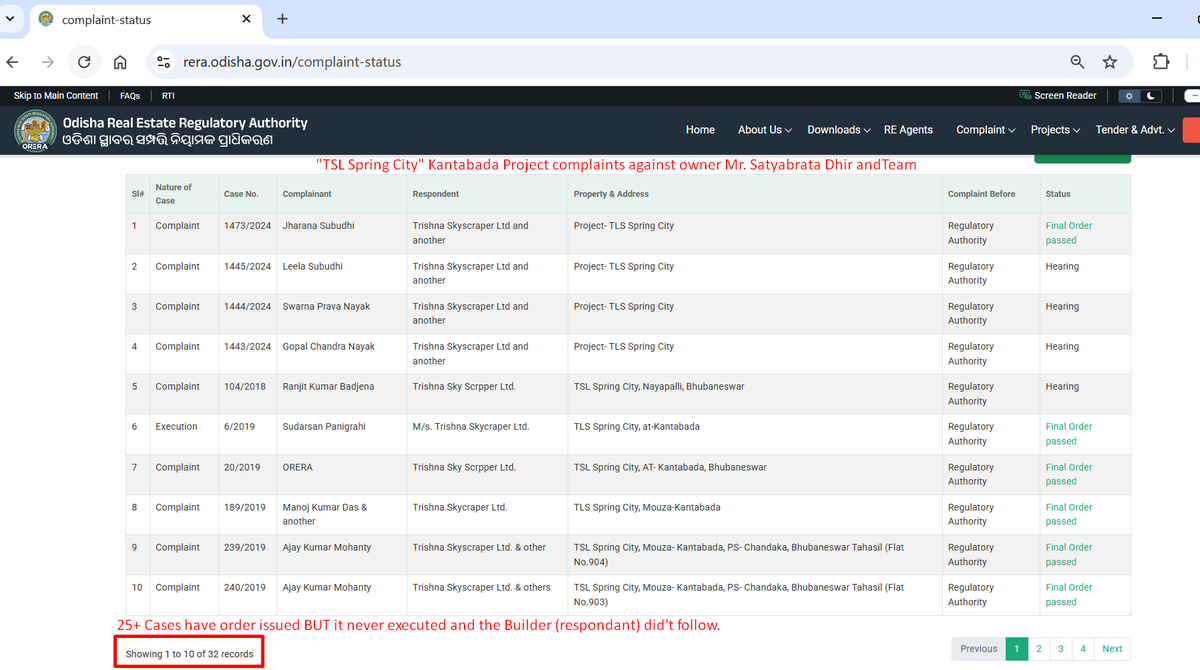Image resolution: width=1200 pixels, height=670 pixels.
Task: Open Final Order passed for case 20/2019
Action: point(1069,474)
